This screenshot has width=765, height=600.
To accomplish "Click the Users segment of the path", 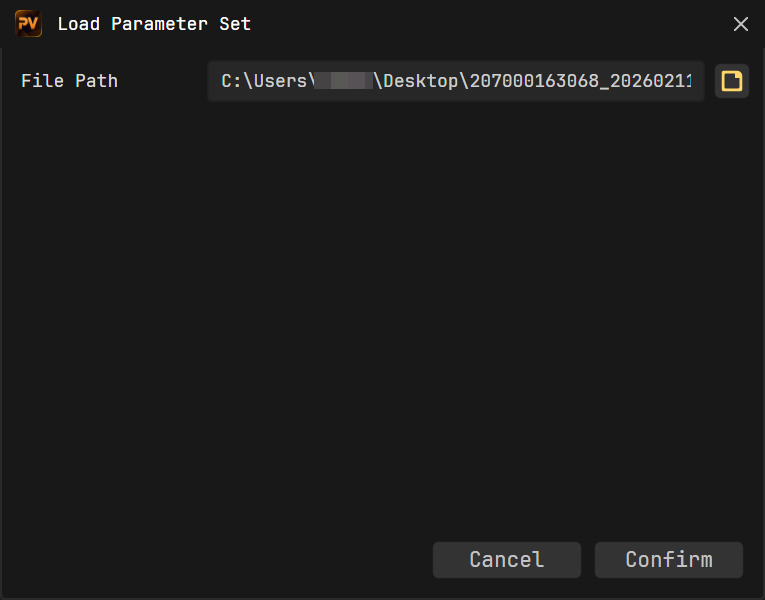I will [x=280, y=81].
